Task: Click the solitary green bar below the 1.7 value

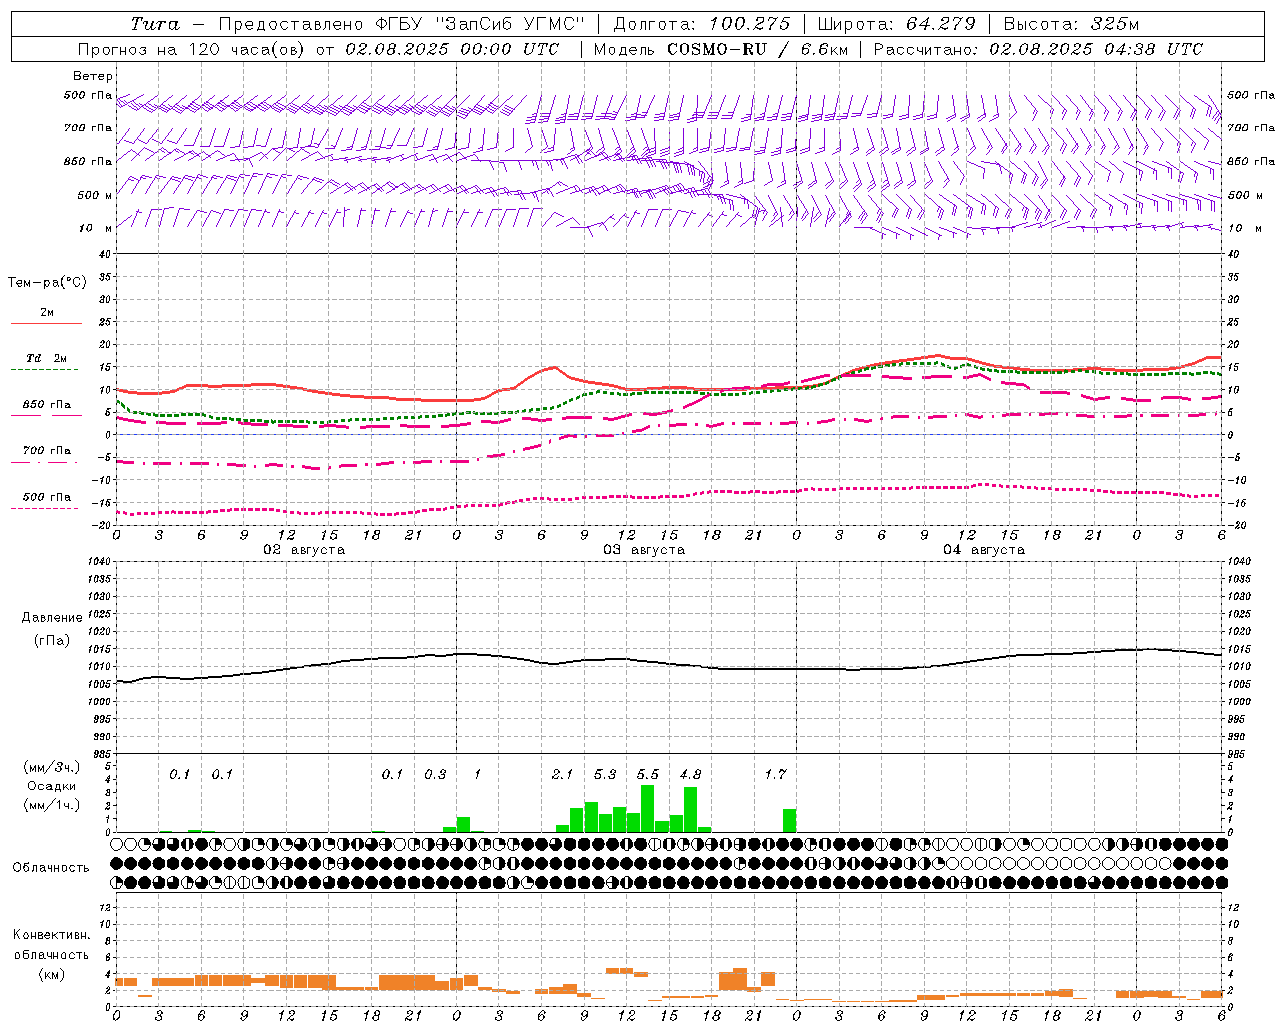Action: (x=790, y=821)
